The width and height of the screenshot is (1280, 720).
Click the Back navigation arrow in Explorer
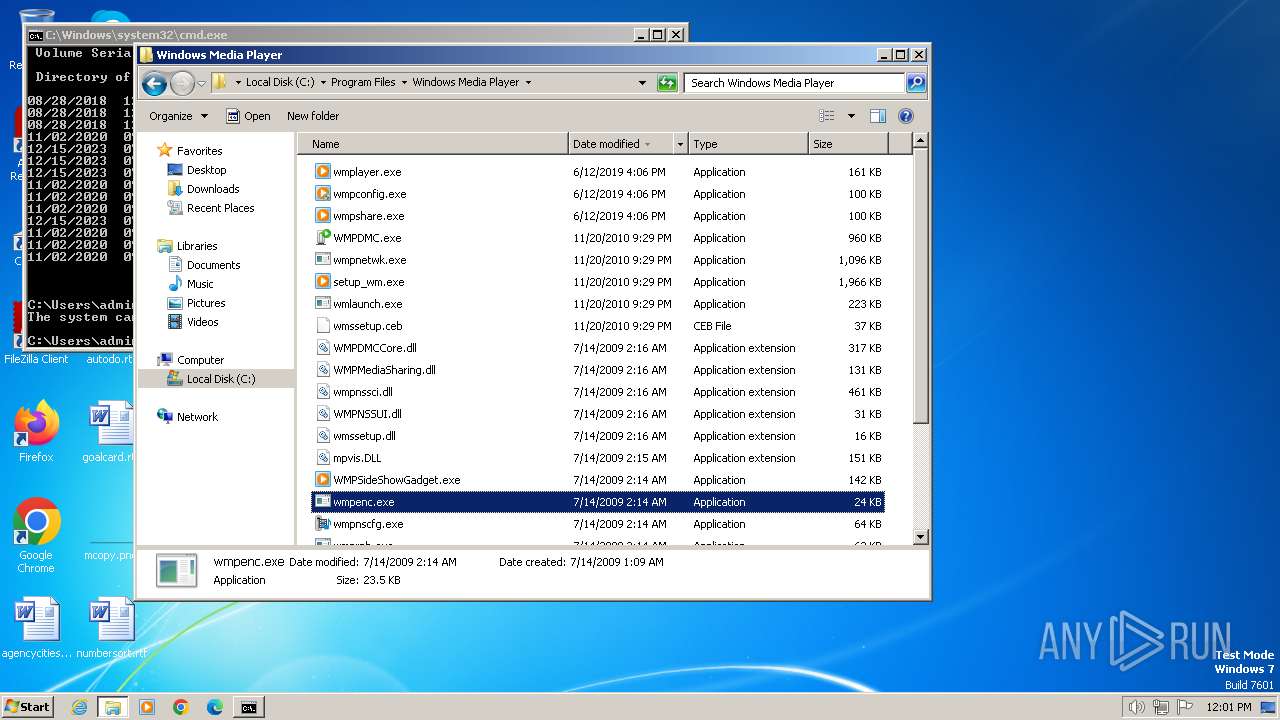pos(154,83)
